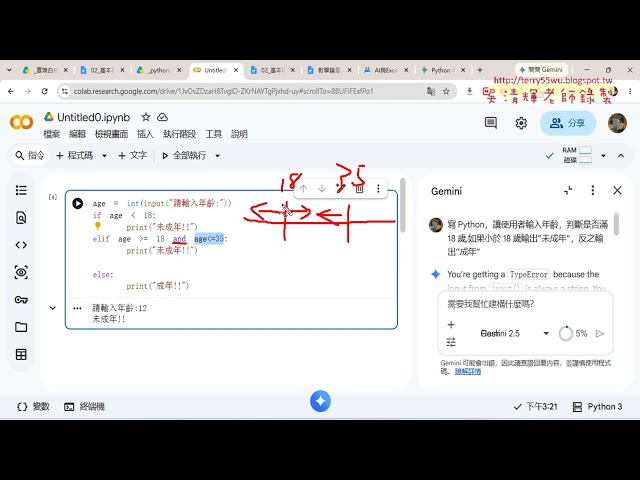
Task: Open notebook settings gear icon
Action: pos(521,123)
